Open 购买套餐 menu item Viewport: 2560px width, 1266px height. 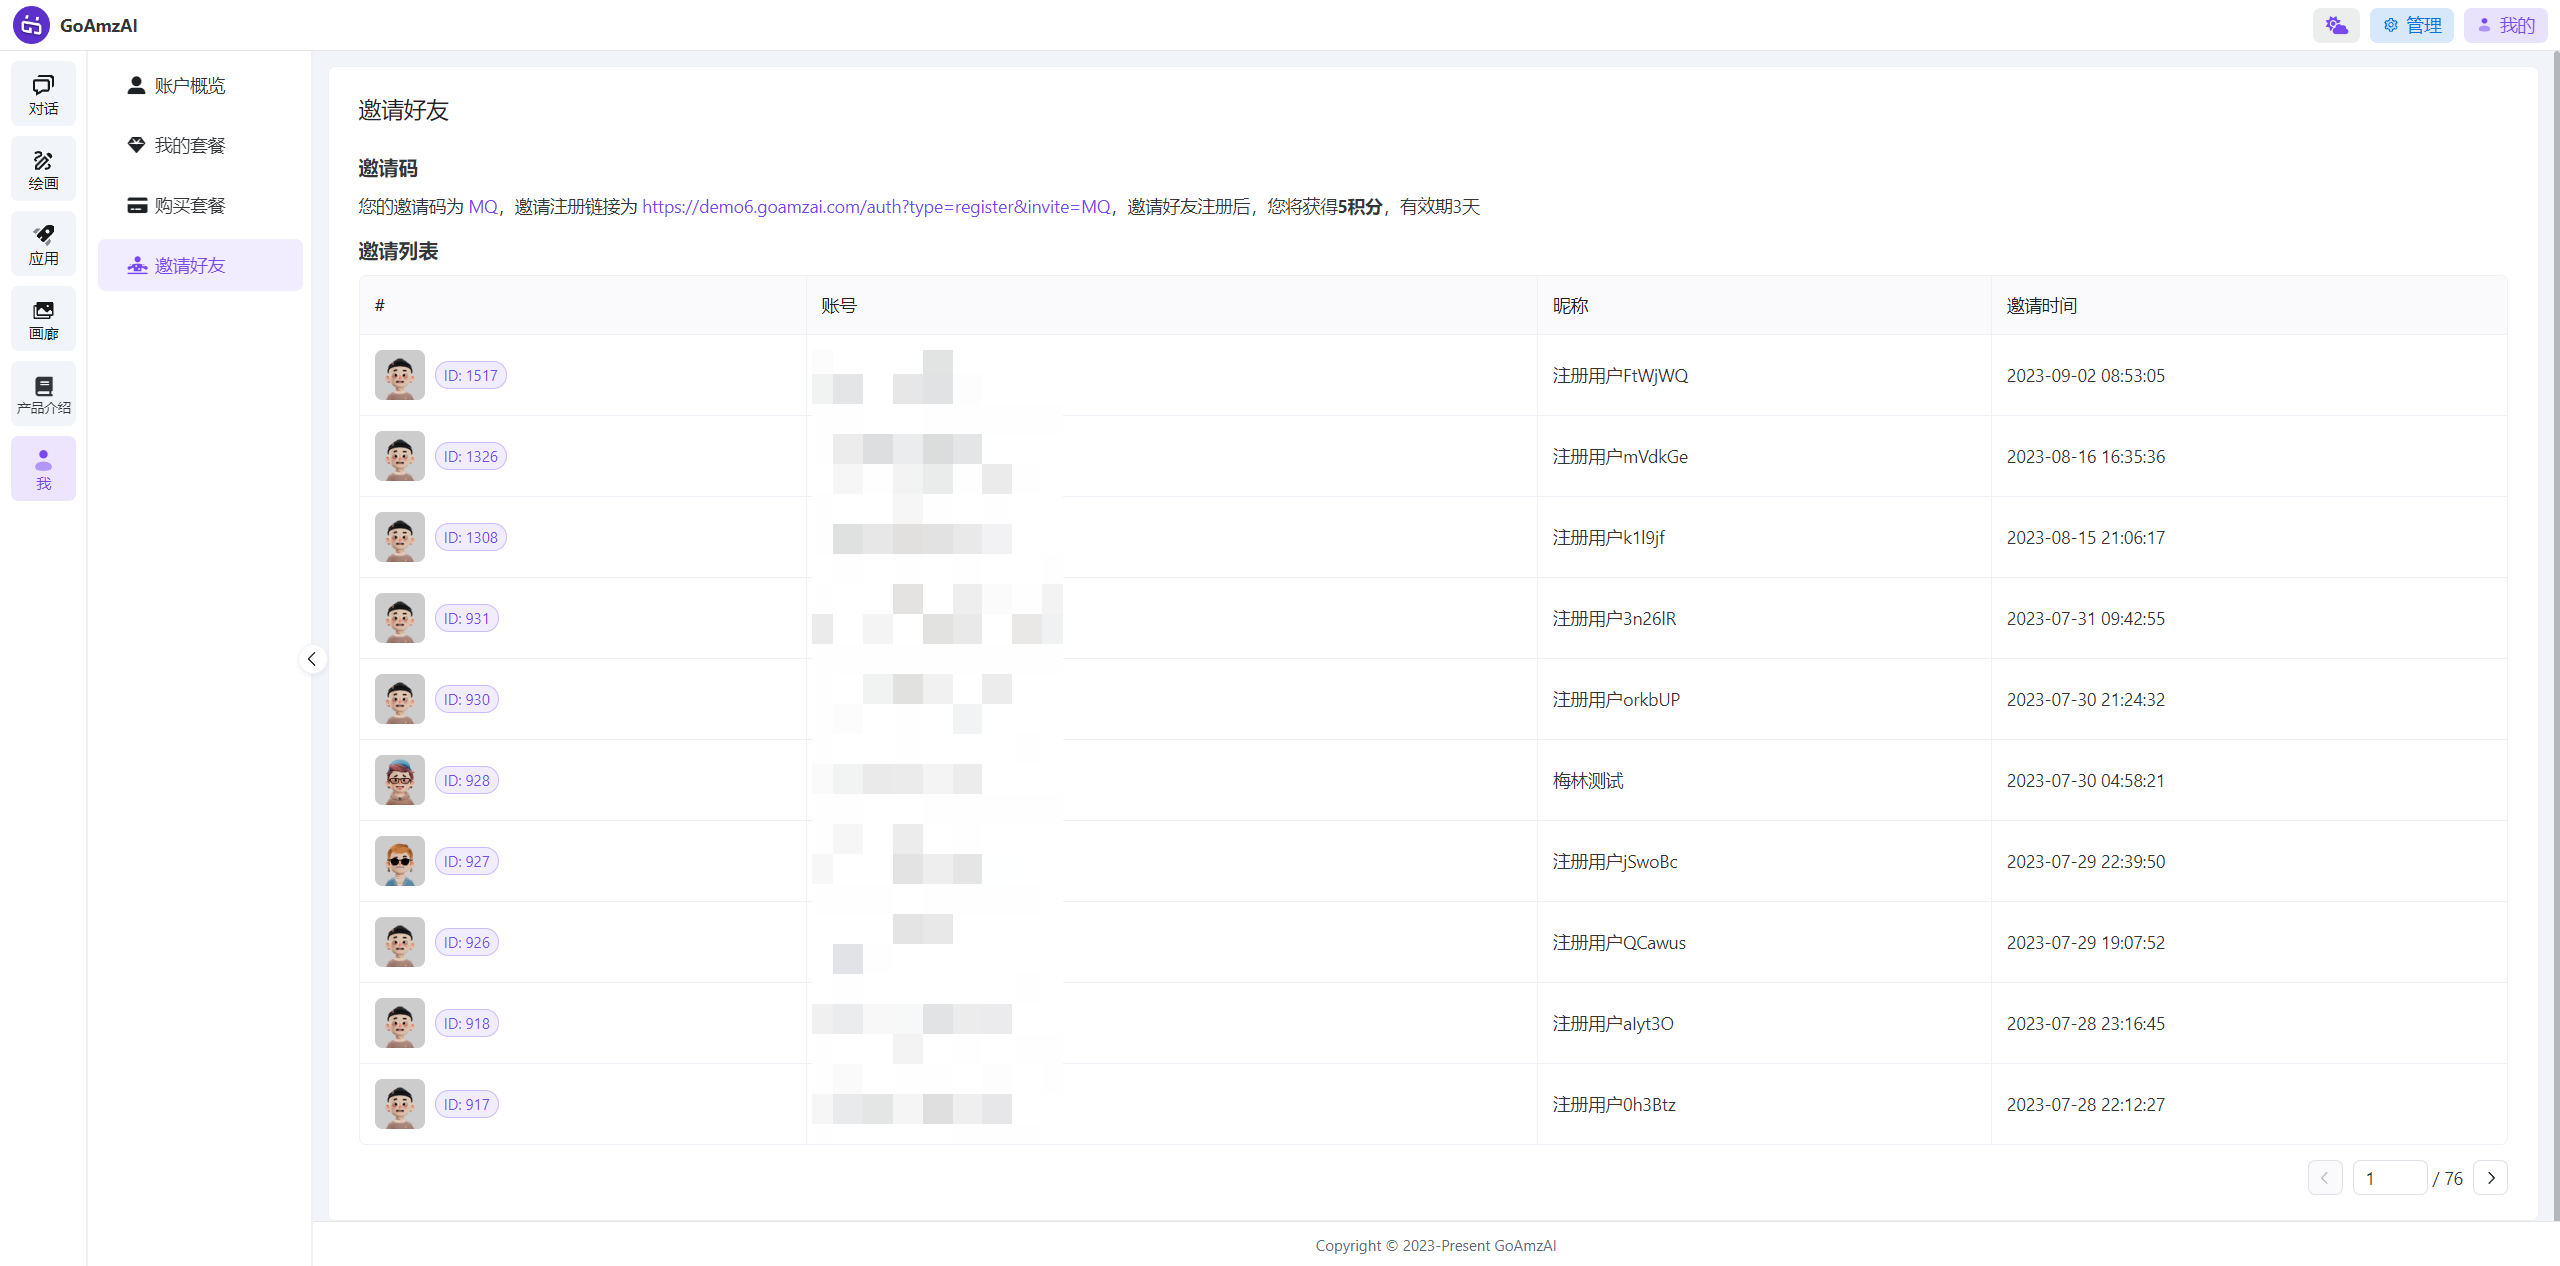pos(189,206)
